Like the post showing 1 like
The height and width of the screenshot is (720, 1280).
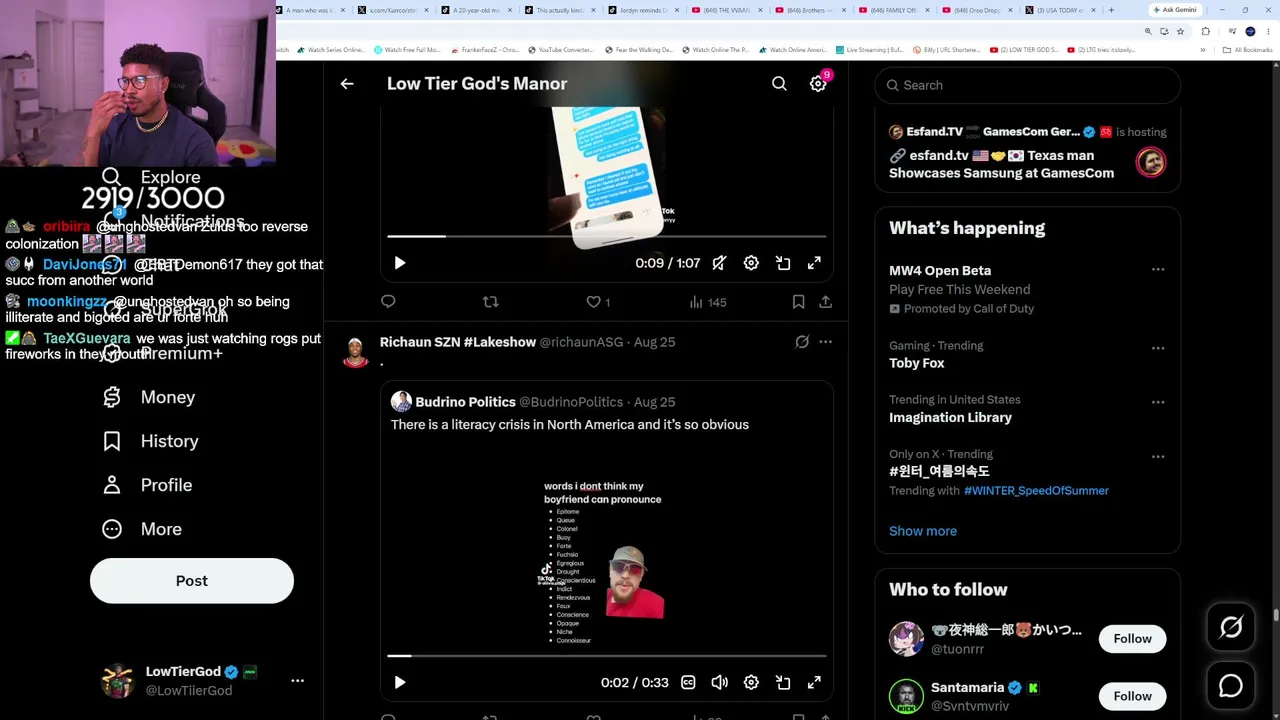(x=598, y=302)
